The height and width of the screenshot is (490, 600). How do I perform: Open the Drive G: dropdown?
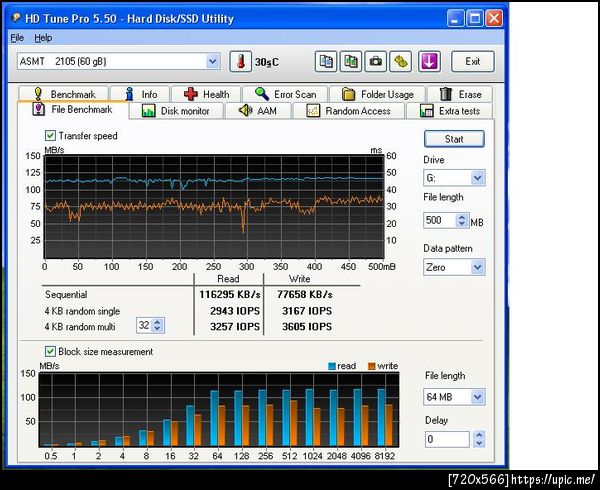tap(478, 178)
